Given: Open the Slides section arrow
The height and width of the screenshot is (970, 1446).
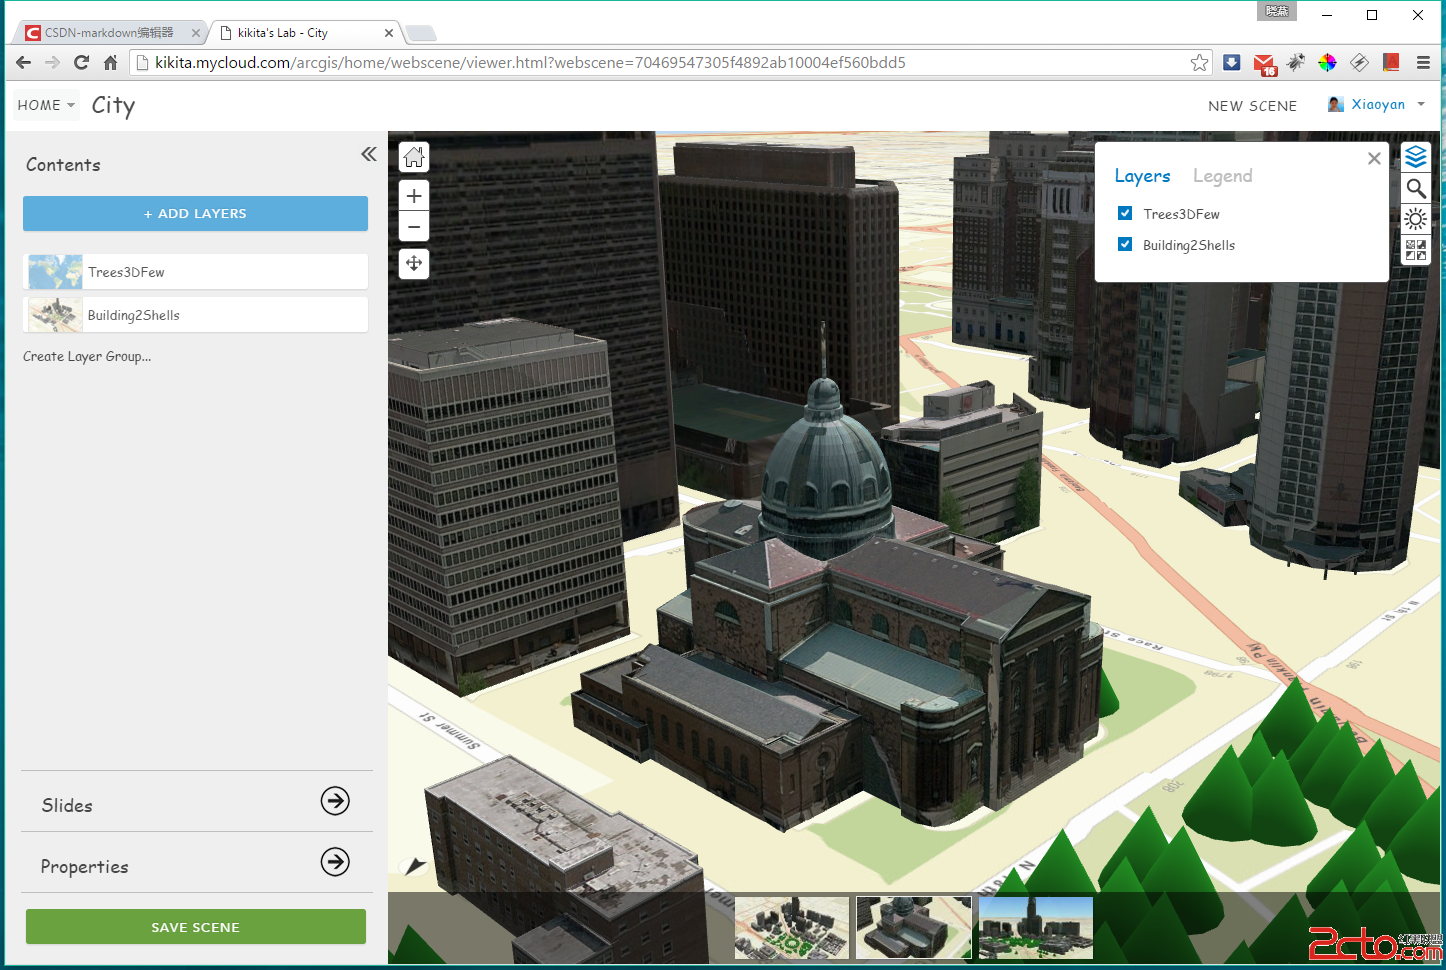Looking at the screenshot, I should click(x=335, y=800).
